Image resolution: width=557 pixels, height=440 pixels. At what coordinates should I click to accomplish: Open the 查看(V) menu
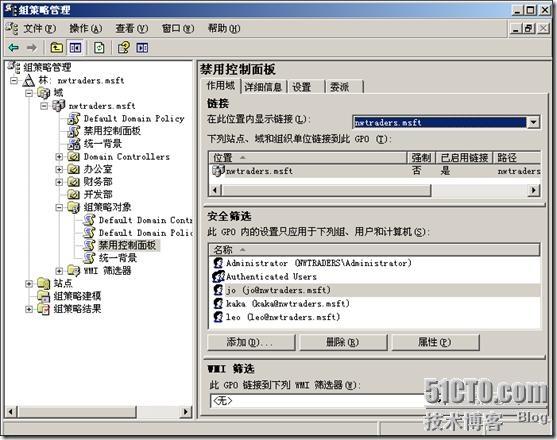[131, 28]
